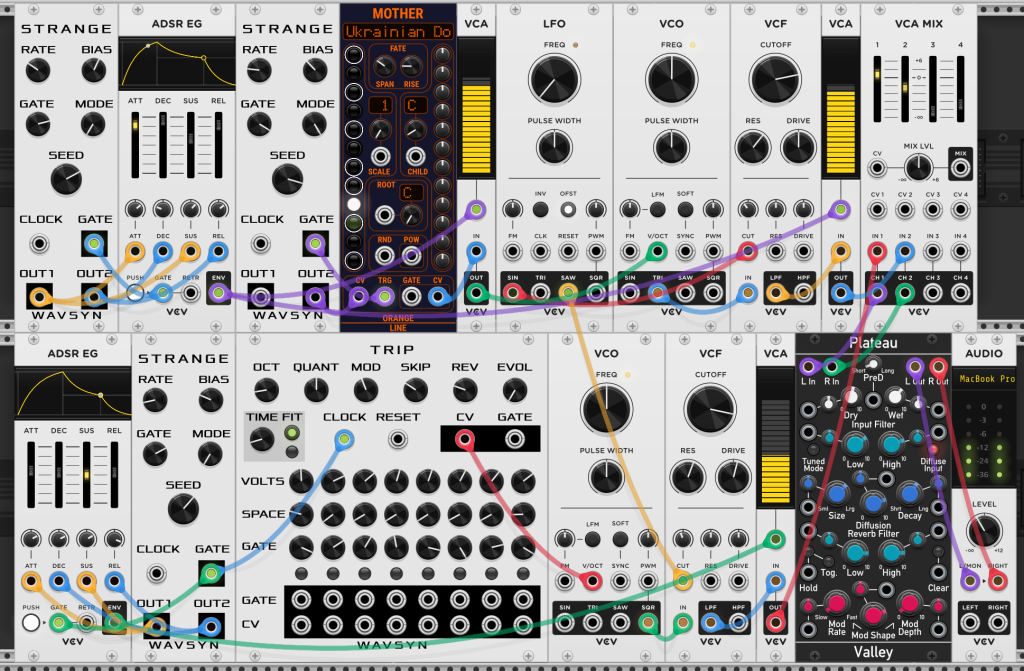
Task: Click the TRIP OCT knob
Action: (x=266, y=390)
